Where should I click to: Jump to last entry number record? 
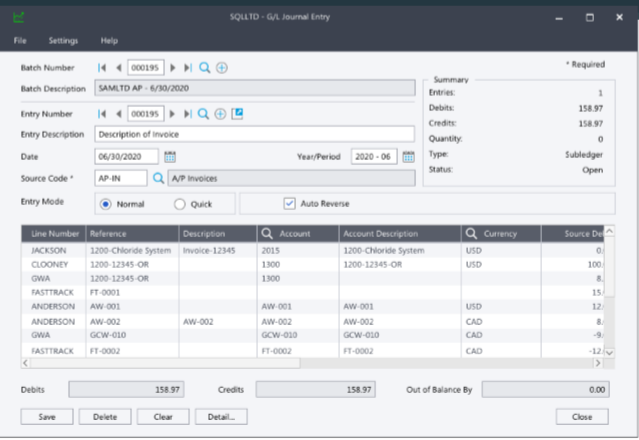(x=187, y=113)
